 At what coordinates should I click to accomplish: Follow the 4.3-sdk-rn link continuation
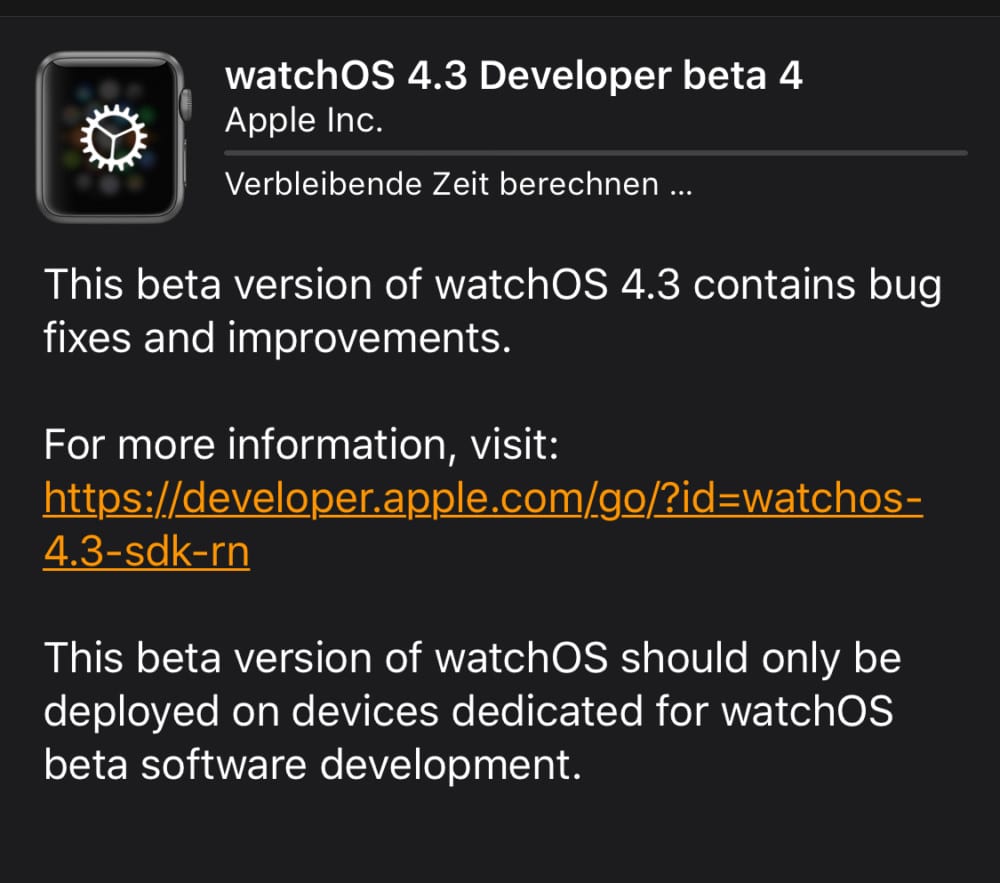tap(146, 551)
